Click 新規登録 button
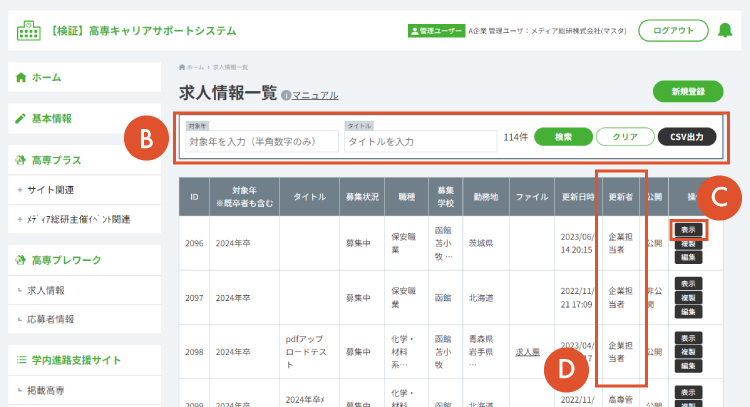This screenshot has width=750, height=407. (688, 91)
